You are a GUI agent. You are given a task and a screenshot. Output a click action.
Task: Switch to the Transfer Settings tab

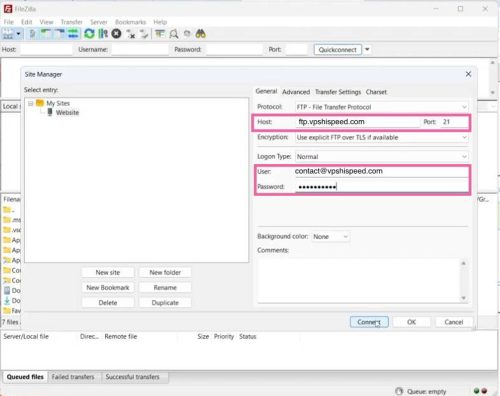point(338,92)
